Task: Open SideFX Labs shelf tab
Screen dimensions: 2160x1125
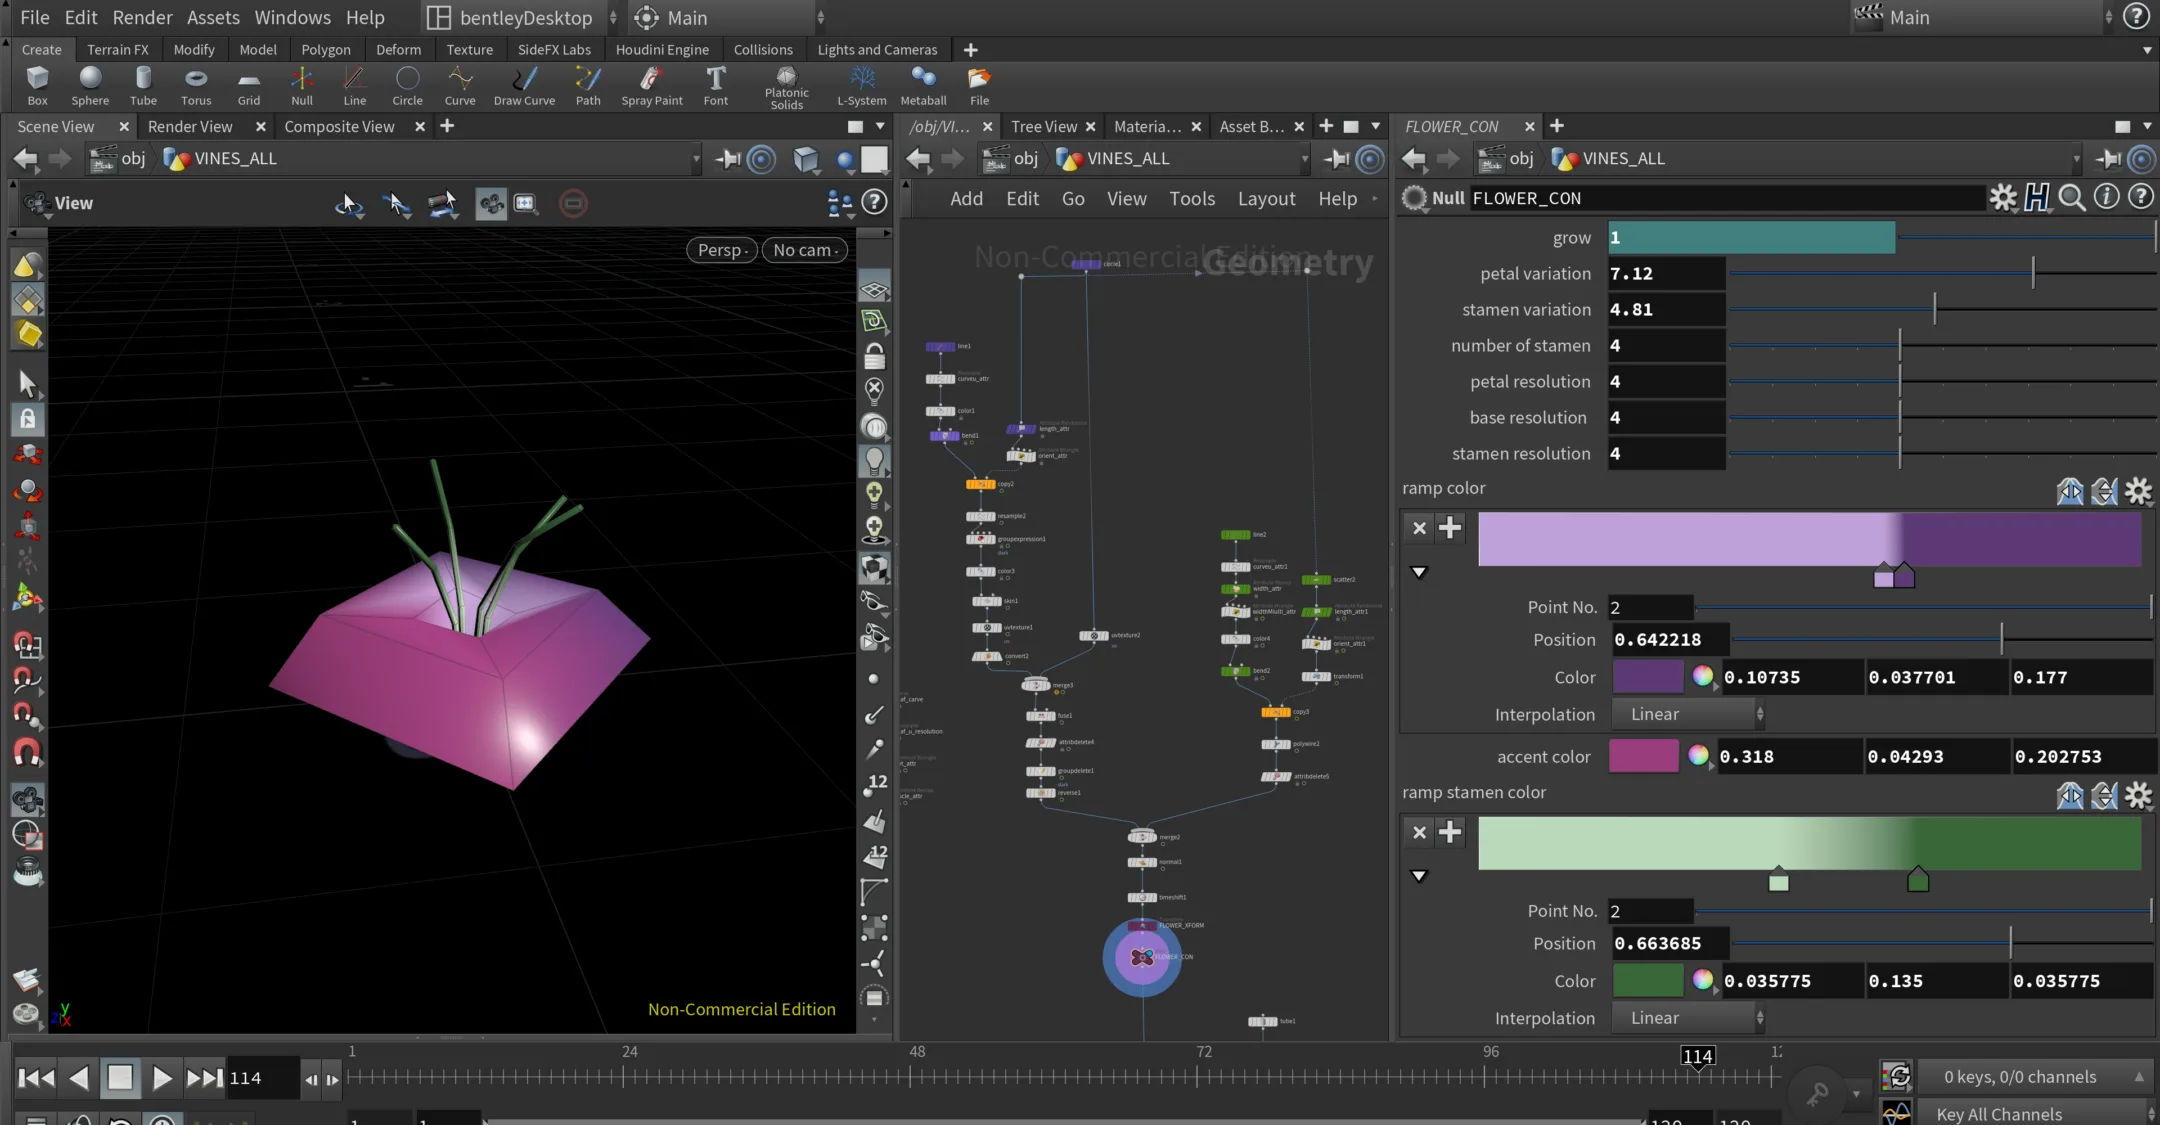Action: (554, 49)
